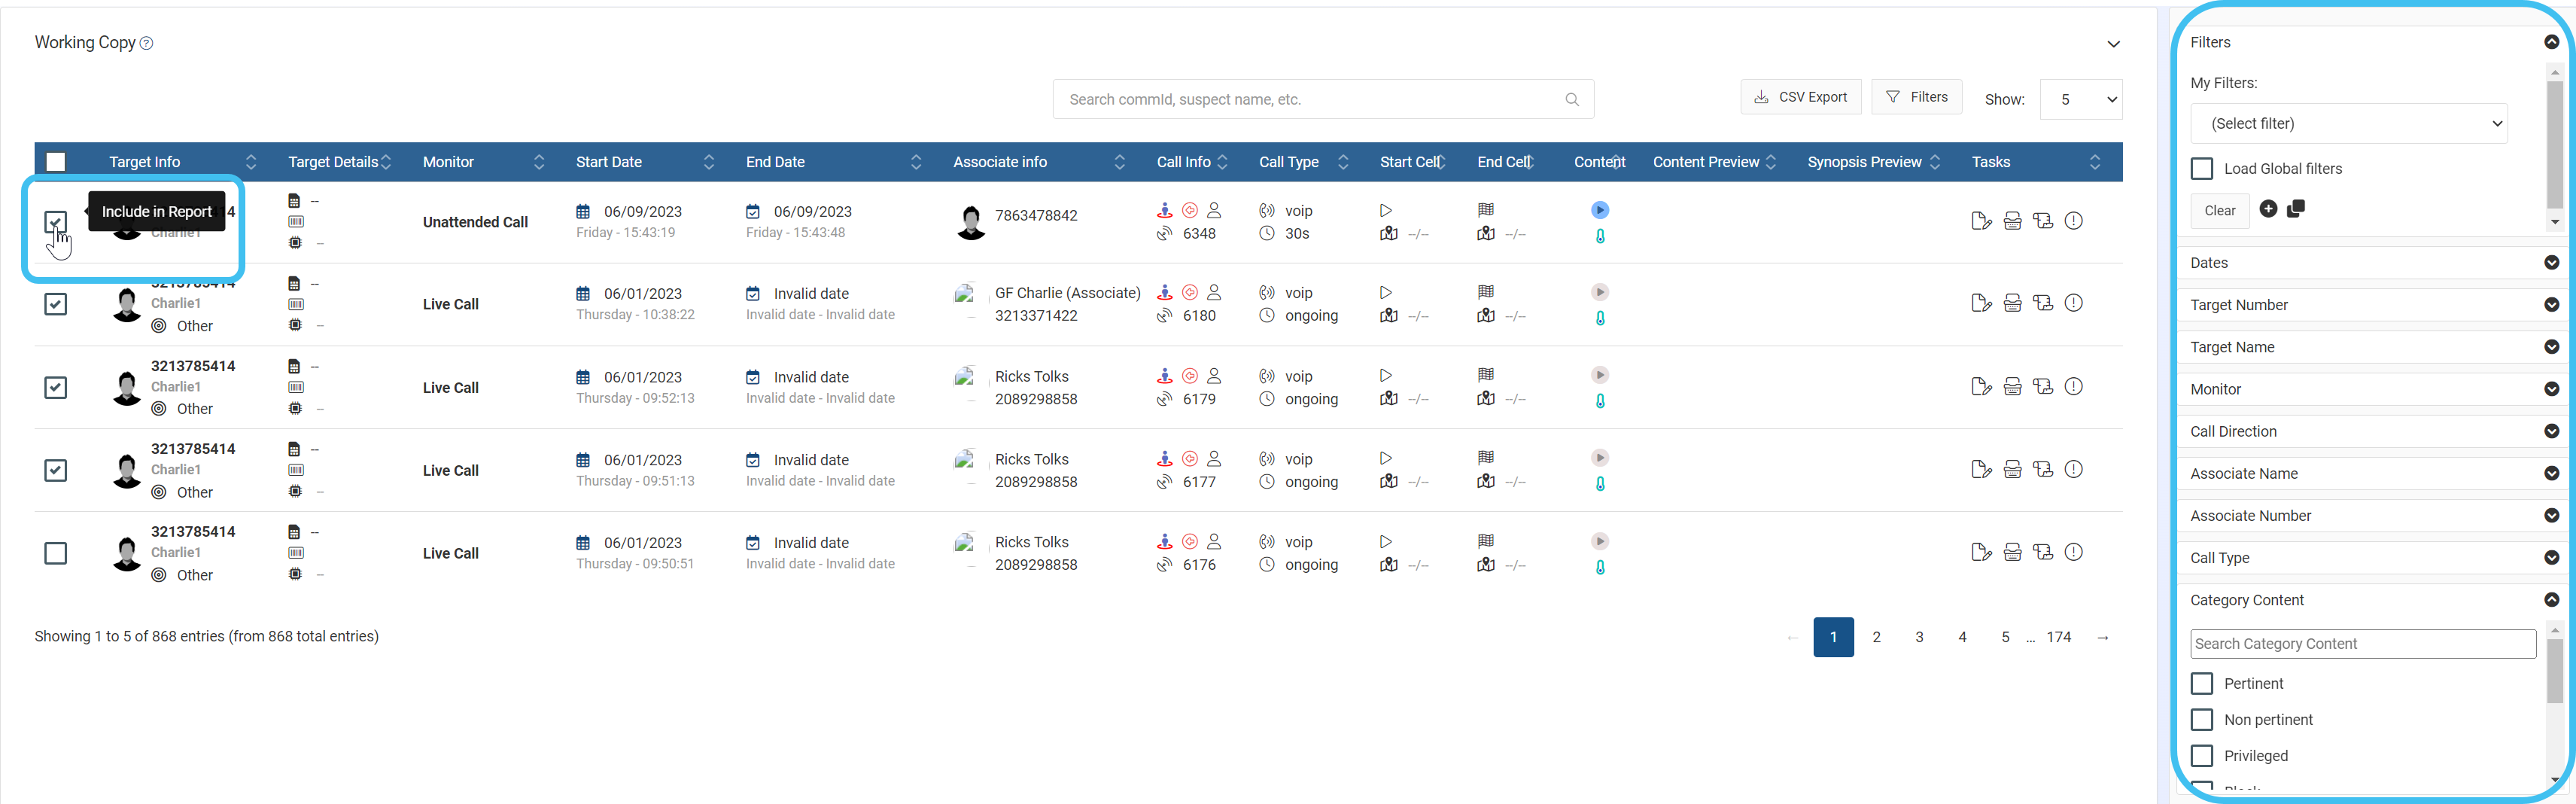Click the thermometer icon for call 6177
The image size is (2576, 804).
[x=1599, y=484]
